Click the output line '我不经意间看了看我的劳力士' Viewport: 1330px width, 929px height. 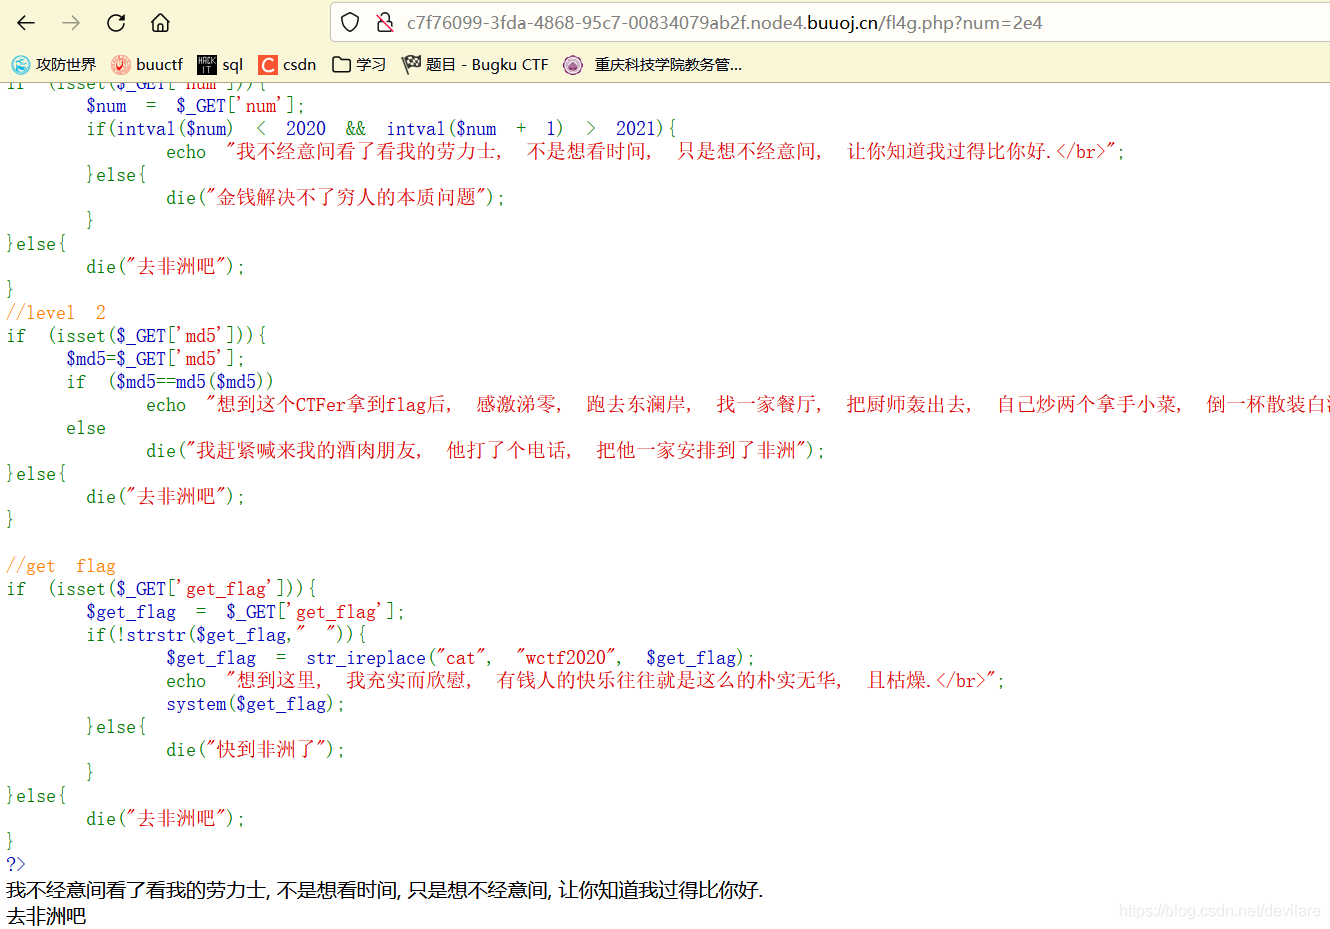click(384, 890)
